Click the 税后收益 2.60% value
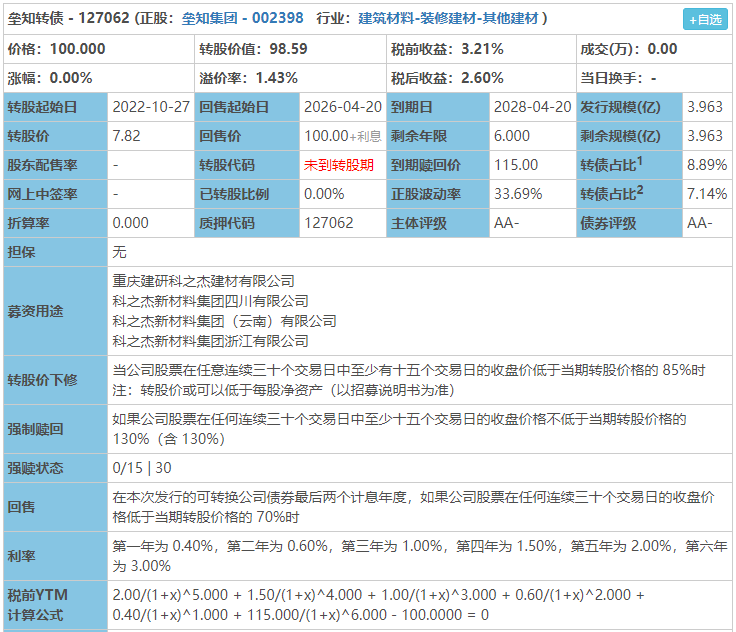The height and width of the screenshot is (632, 736). tap(482, 78)
